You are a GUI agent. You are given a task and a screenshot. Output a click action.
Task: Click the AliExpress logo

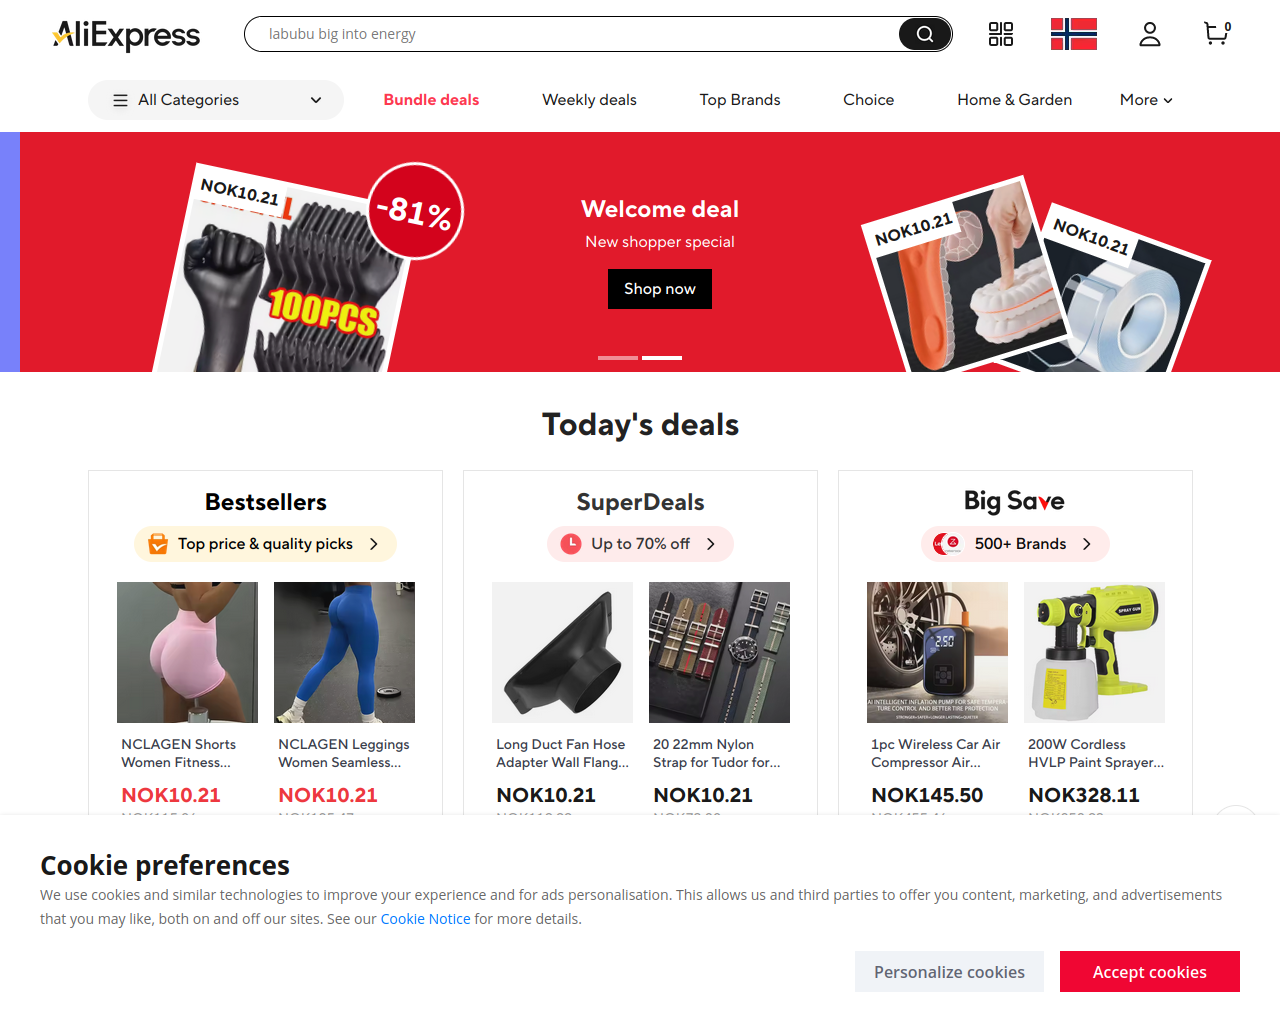pos(126,35)
